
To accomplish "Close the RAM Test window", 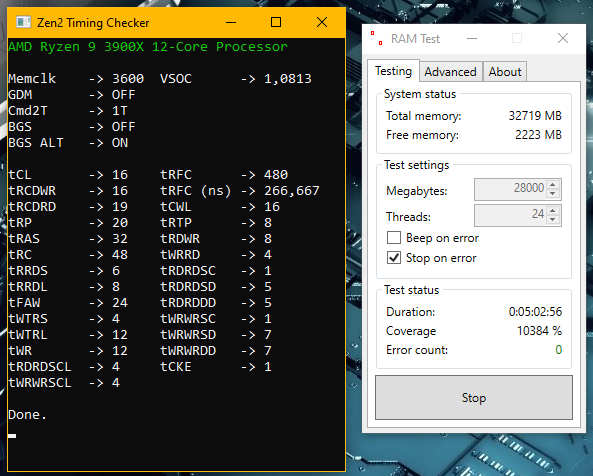I will [x=563, y=38].
